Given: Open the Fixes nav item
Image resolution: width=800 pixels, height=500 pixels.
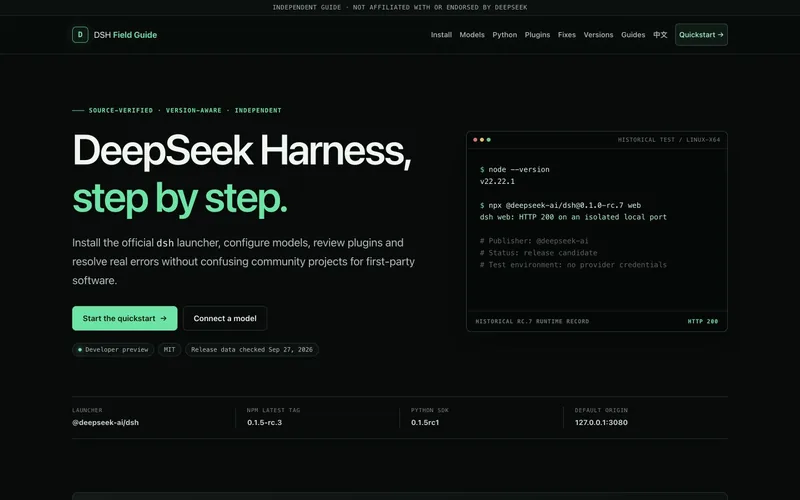Looking at the screenshot, I should (x=567, y=35).
